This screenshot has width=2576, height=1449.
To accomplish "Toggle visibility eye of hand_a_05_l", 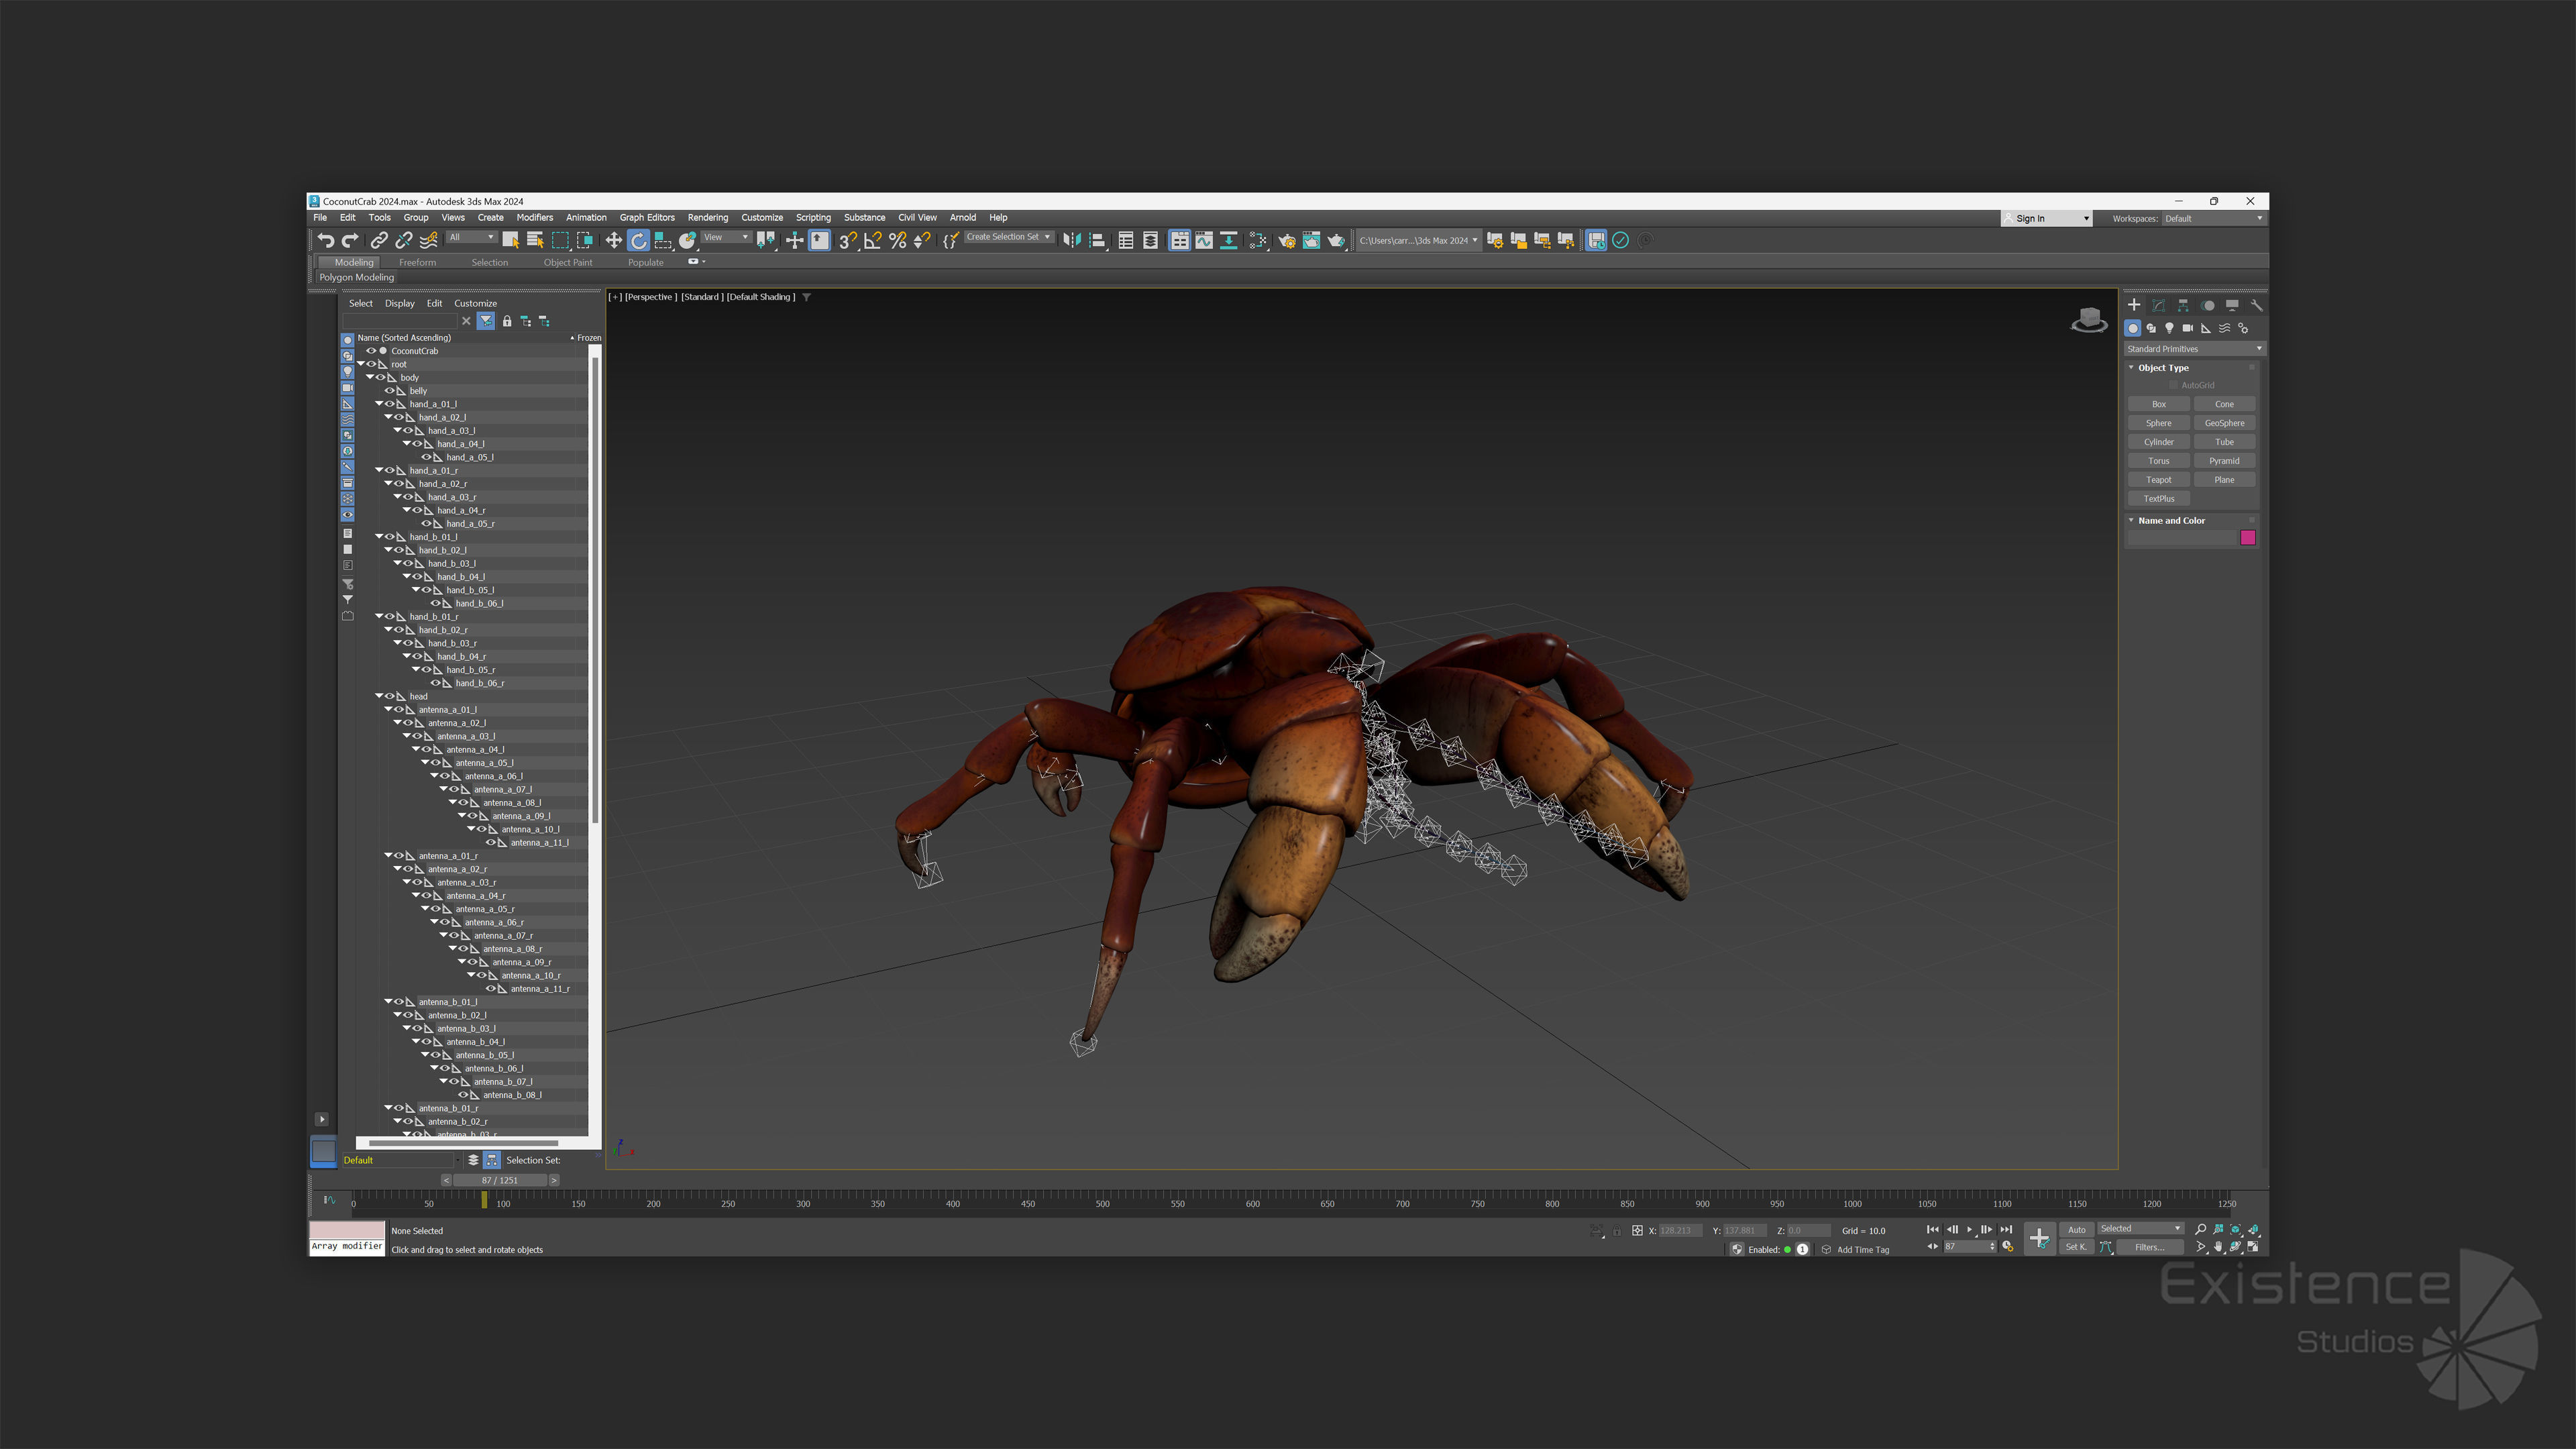I will pos(427,457).
